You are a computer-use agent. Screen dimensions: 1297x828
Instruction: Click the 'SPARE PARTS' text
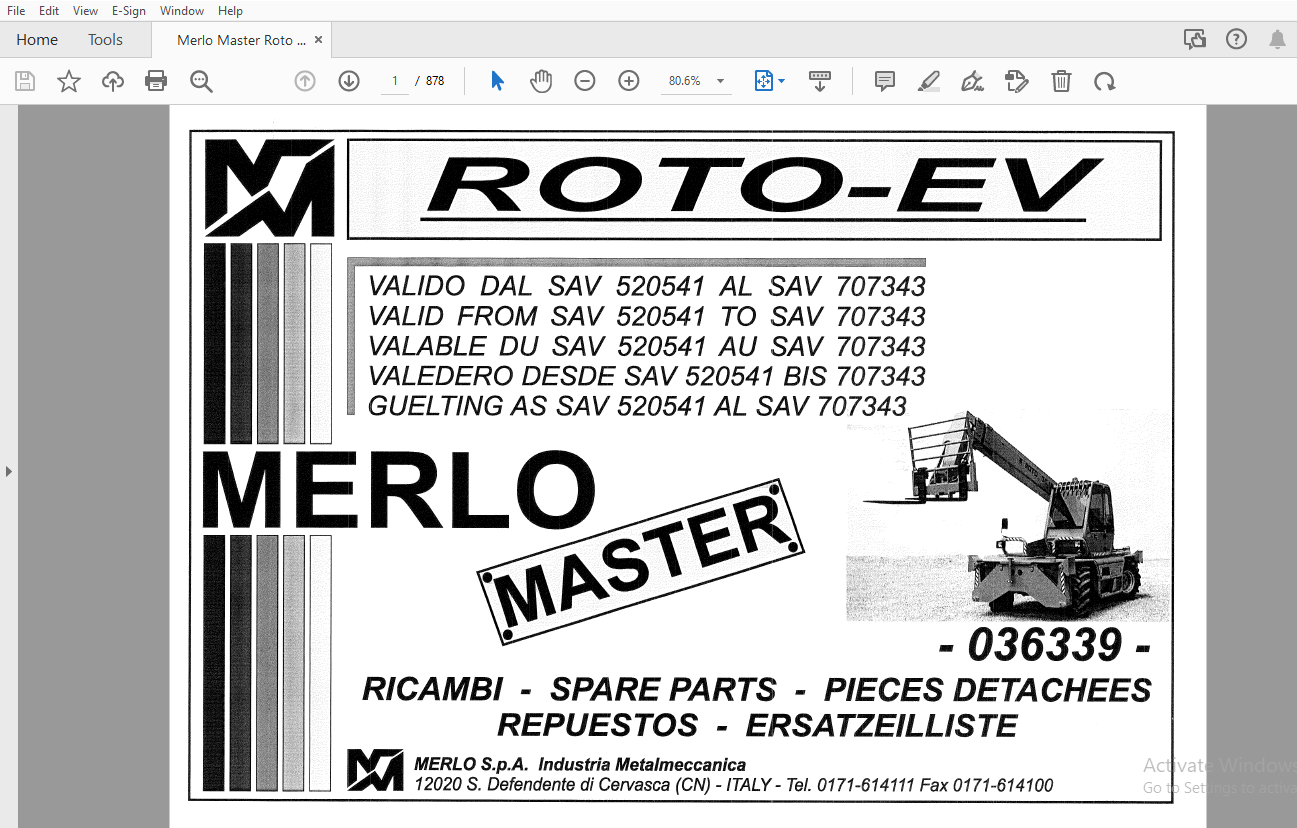[663, 690]
